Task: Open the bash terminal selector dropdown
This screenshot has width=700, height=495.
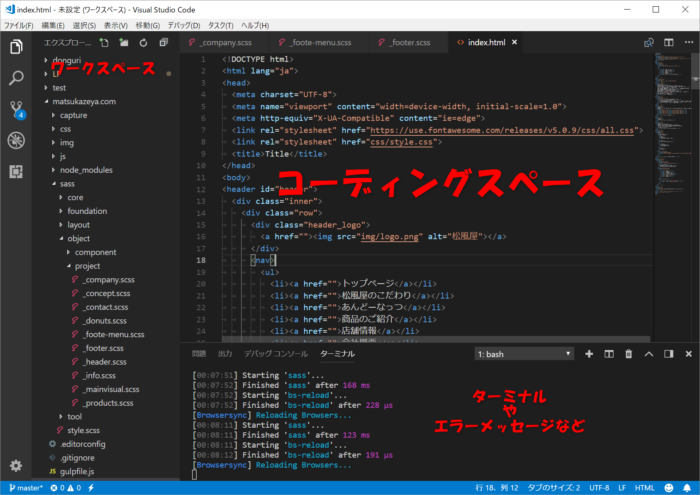Action: [x=524, y=354]
